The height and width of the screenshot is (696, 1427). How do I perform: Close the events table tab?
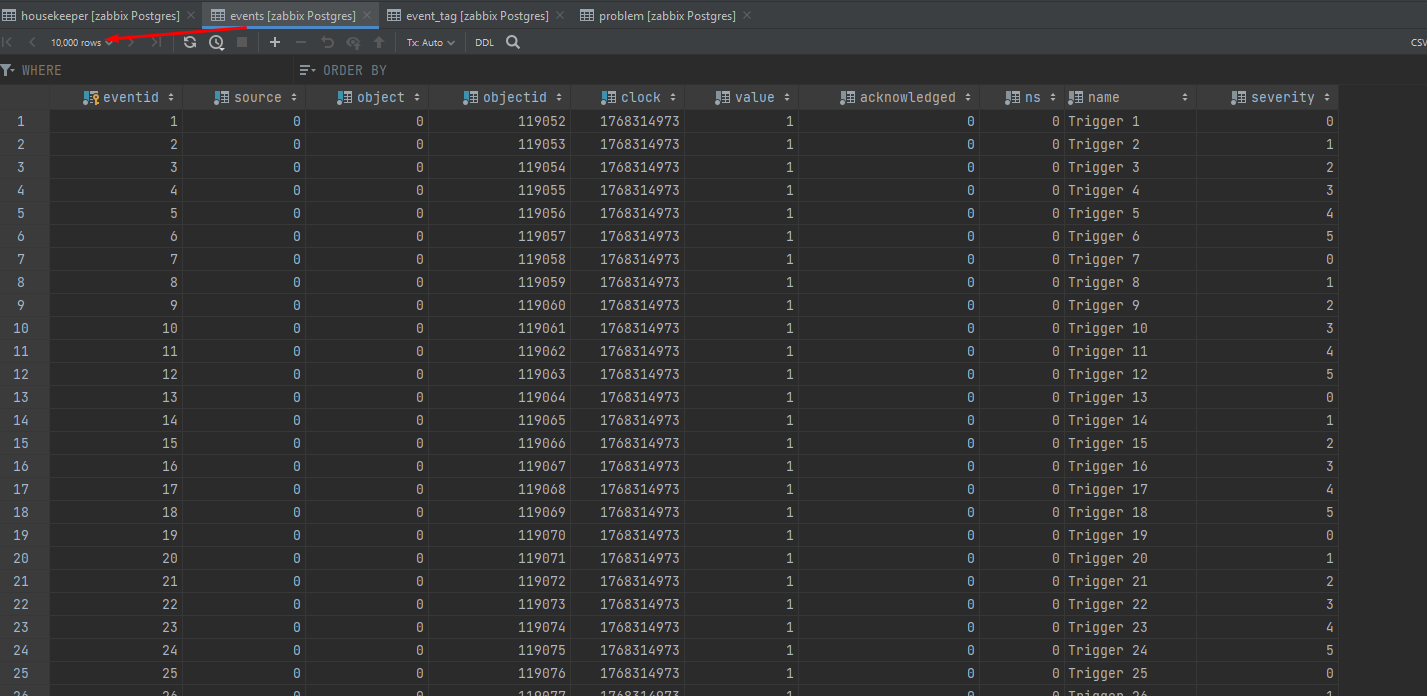point(368,16)
